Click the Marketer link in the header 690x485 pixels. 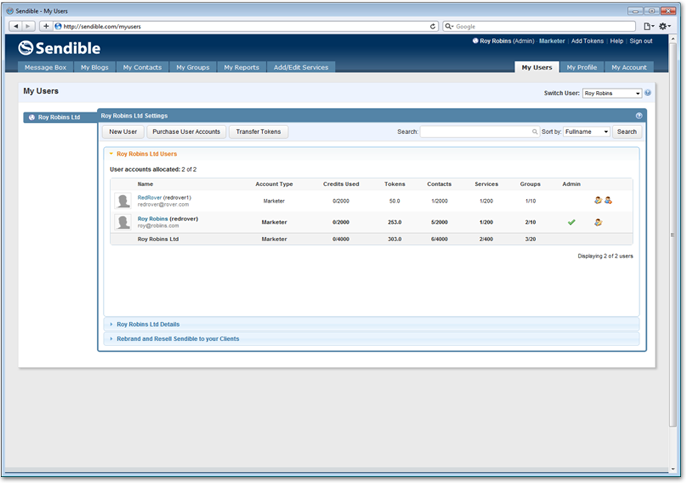[552, 41]
